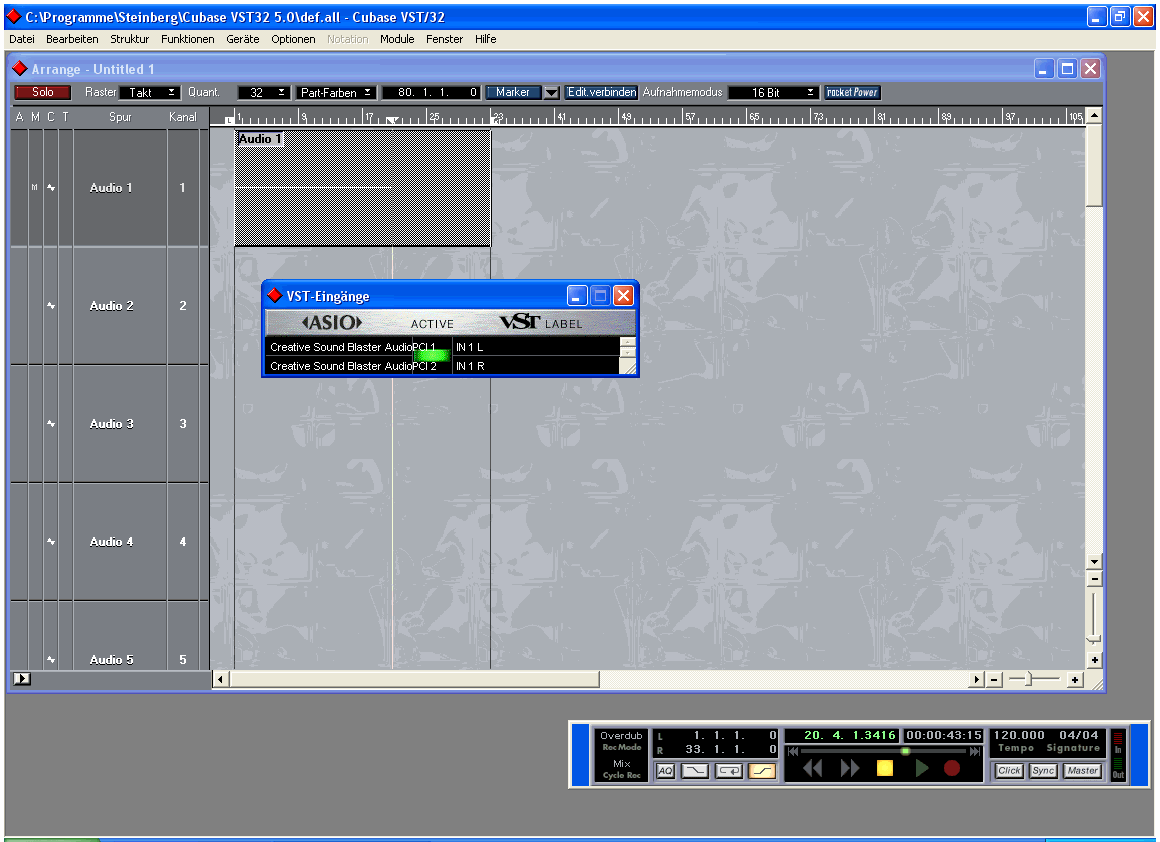Open the Fenster menu

point(444,39)
